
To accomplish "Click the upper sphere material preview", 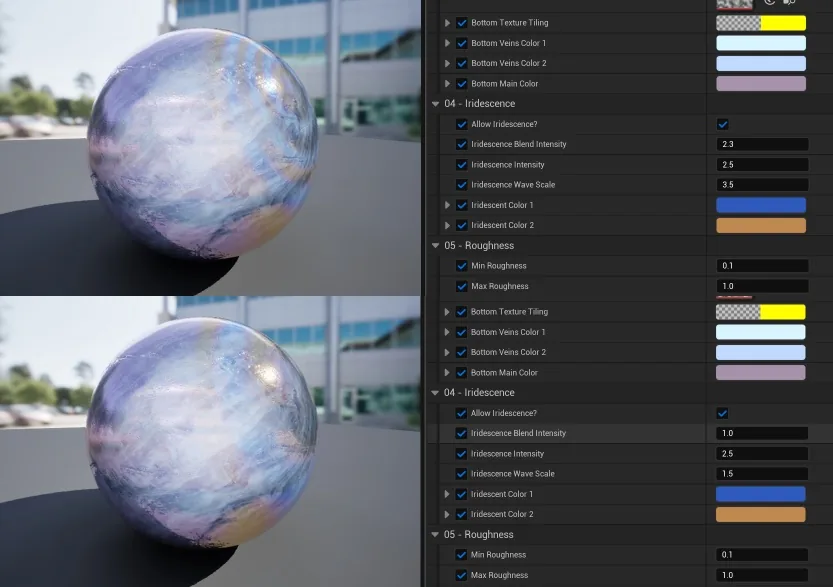I will click(x=203, y=143).
